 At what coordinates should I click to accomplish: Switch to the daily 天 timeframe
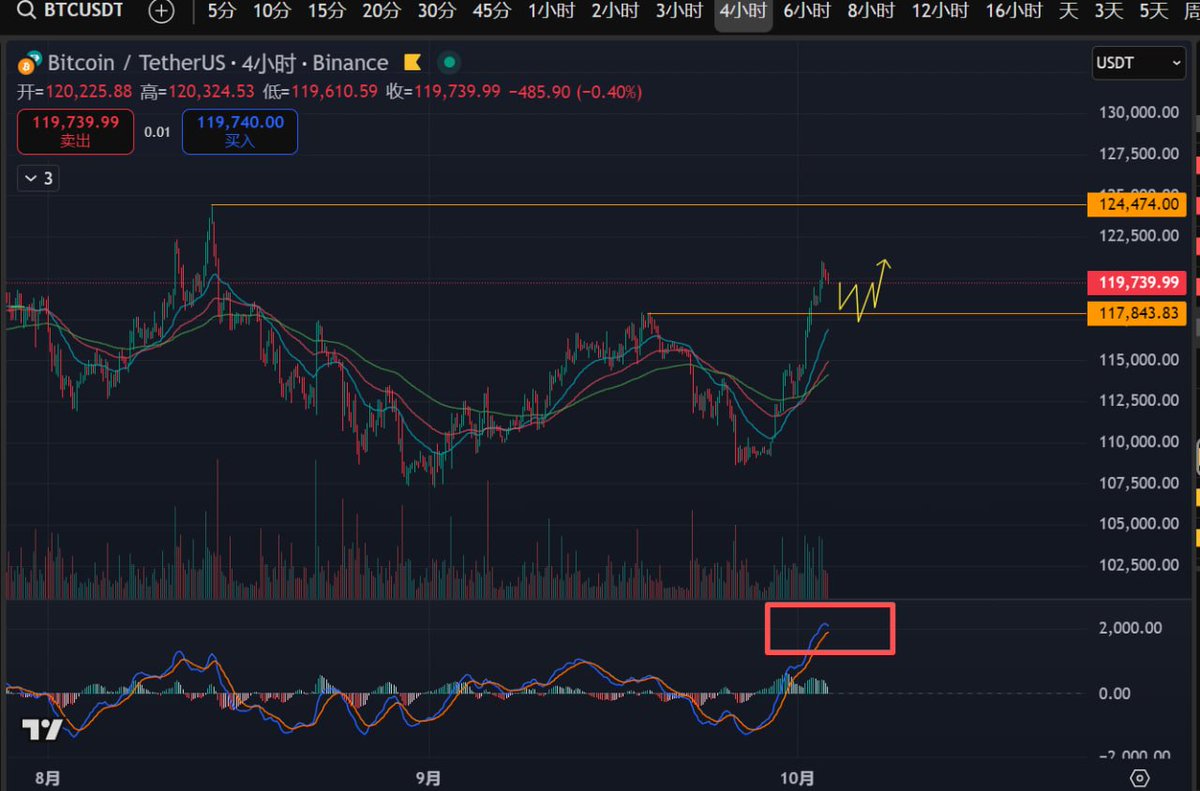pos(1069,12)
